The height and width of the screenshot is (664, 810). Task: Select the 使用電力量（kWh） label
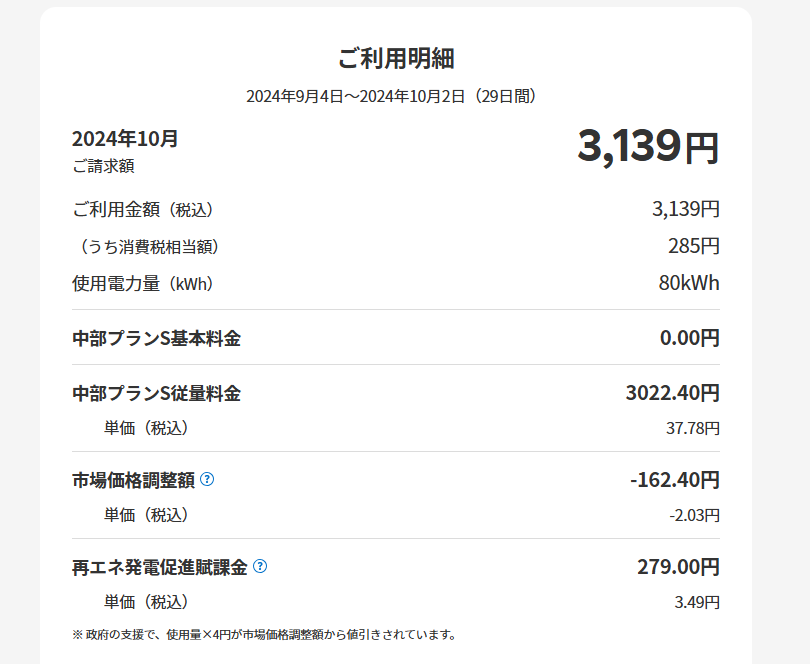coord(143,283)
